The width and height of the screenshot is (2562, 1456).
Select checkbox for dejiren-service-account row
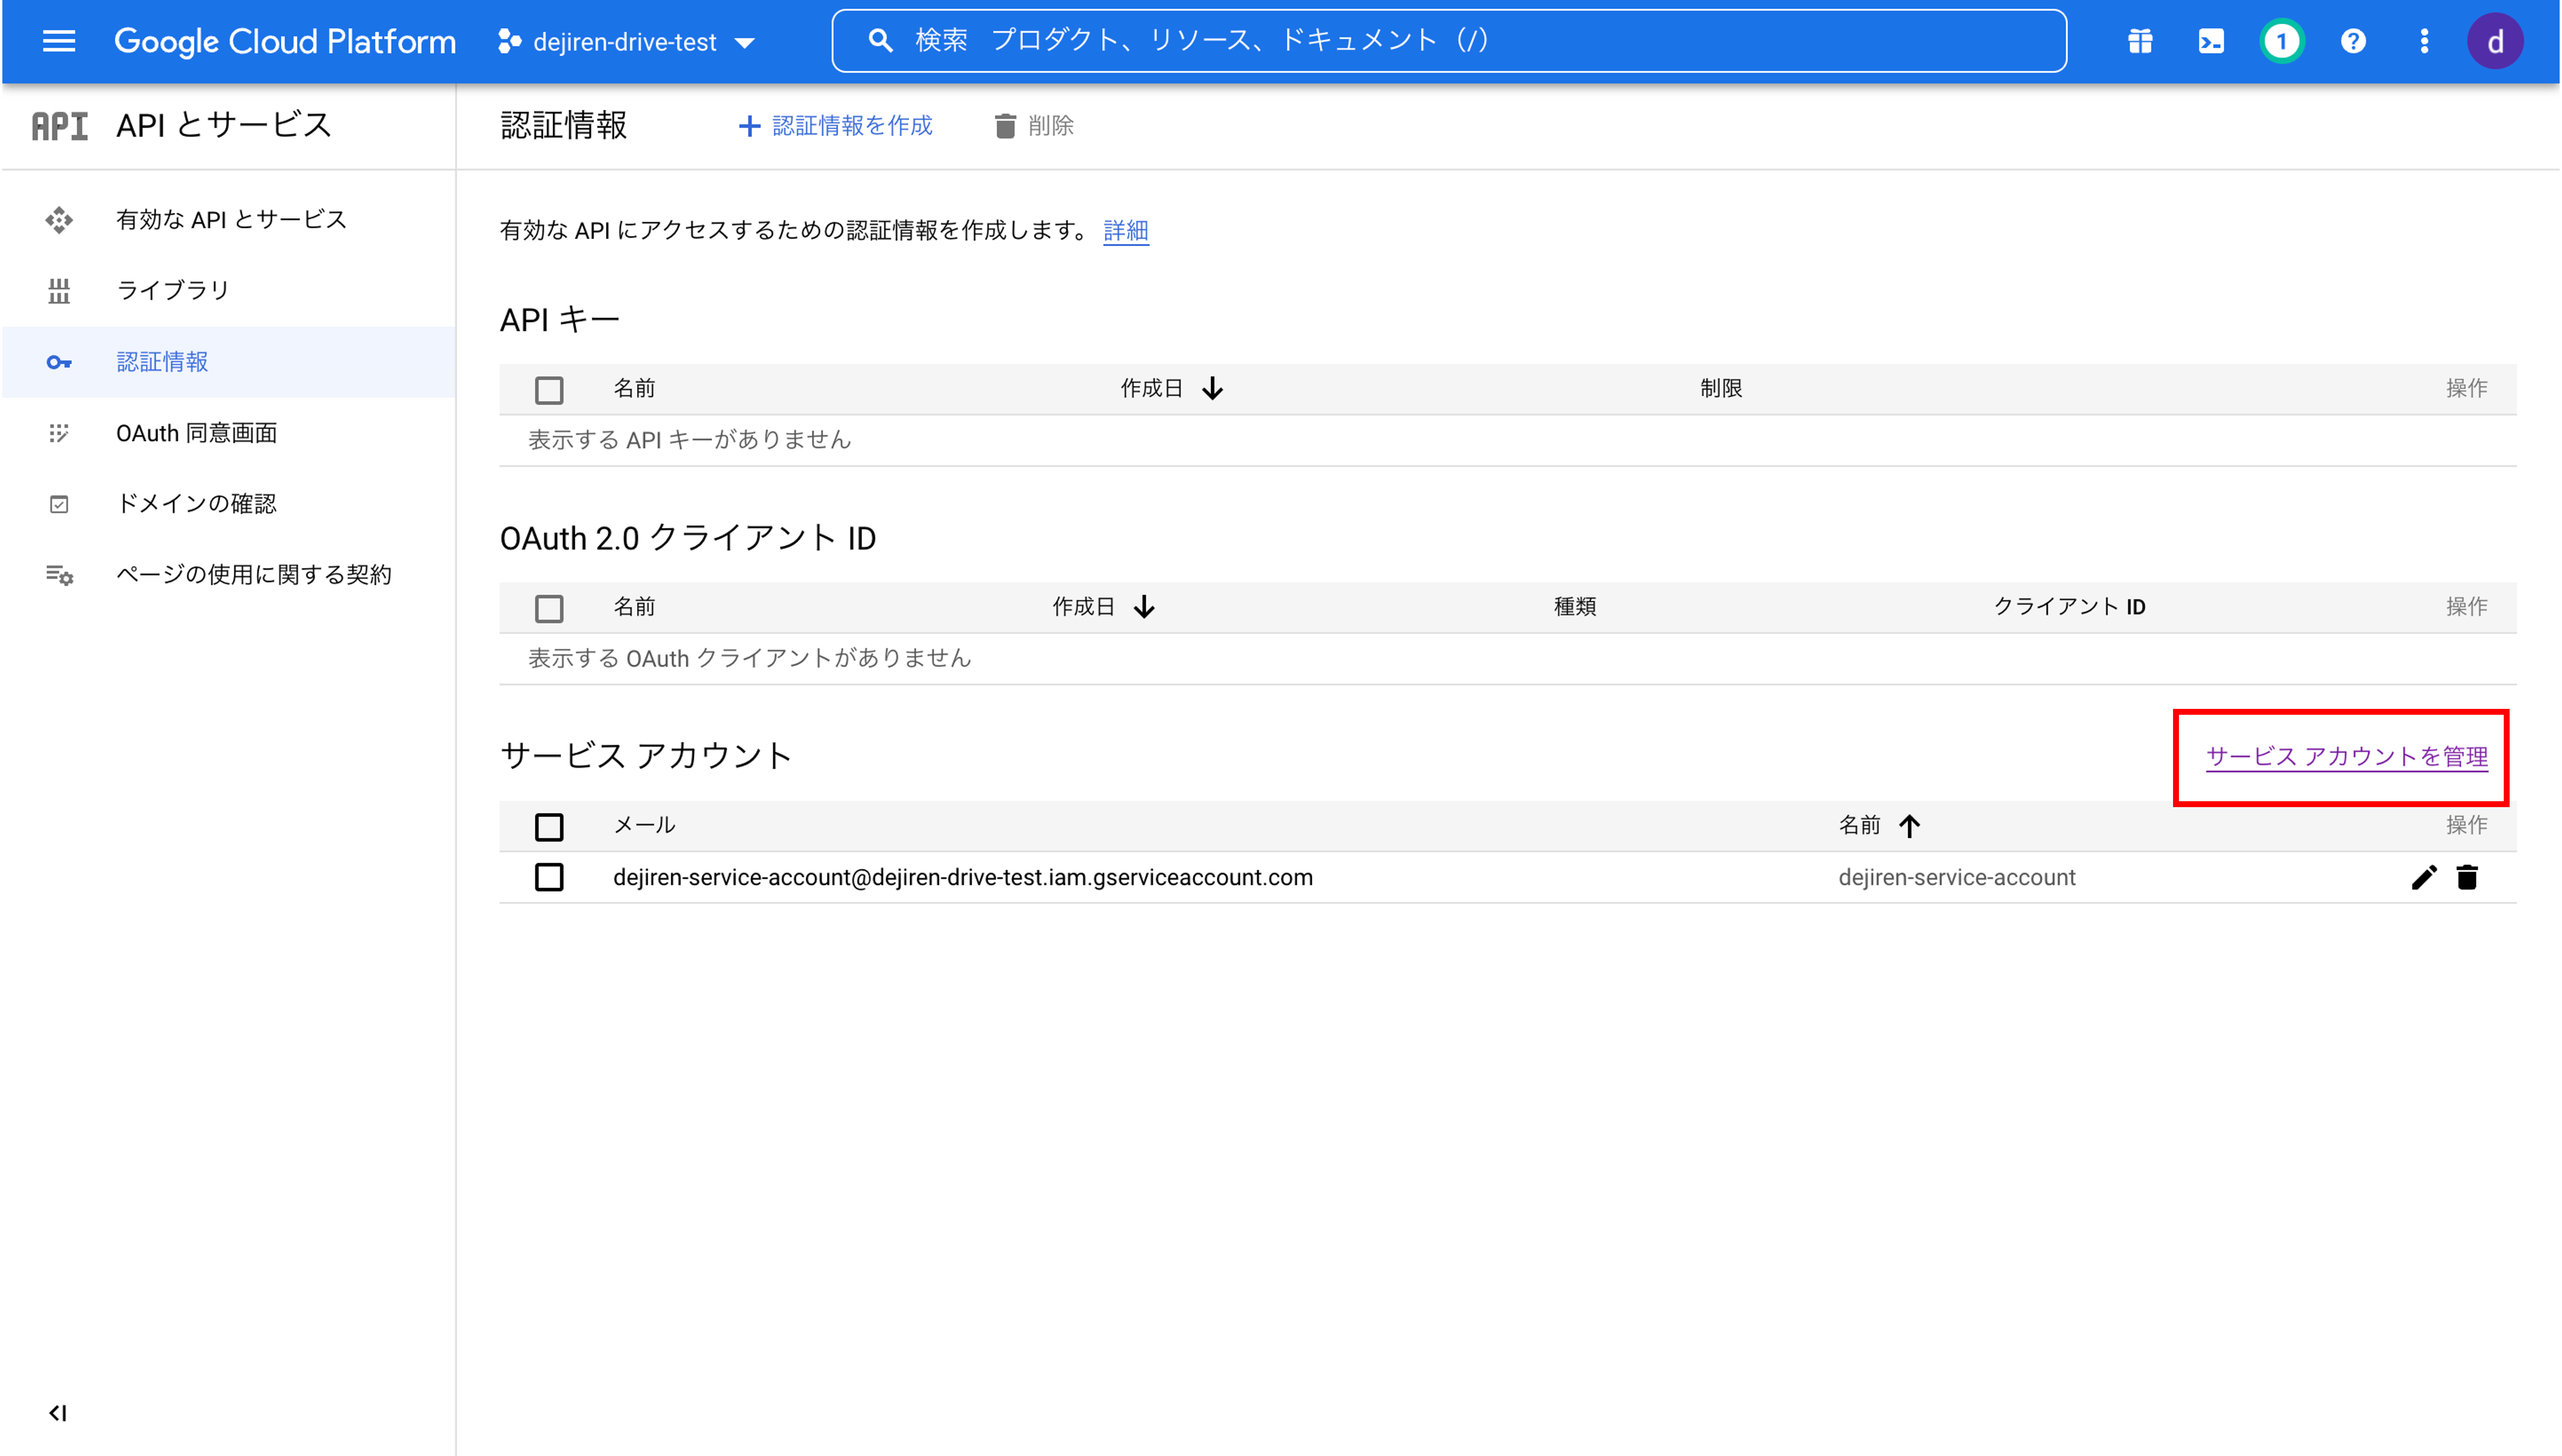coord(549,877)
